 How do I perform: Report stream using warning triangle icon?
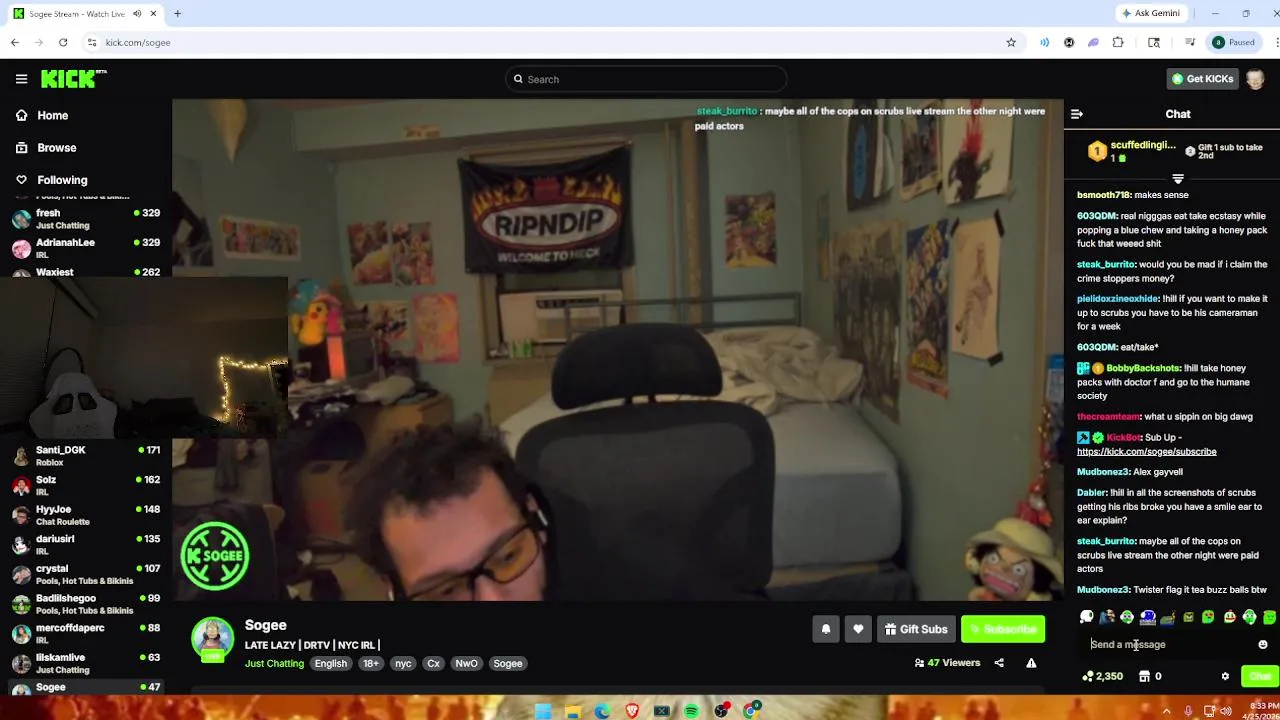coord(1031,663)
